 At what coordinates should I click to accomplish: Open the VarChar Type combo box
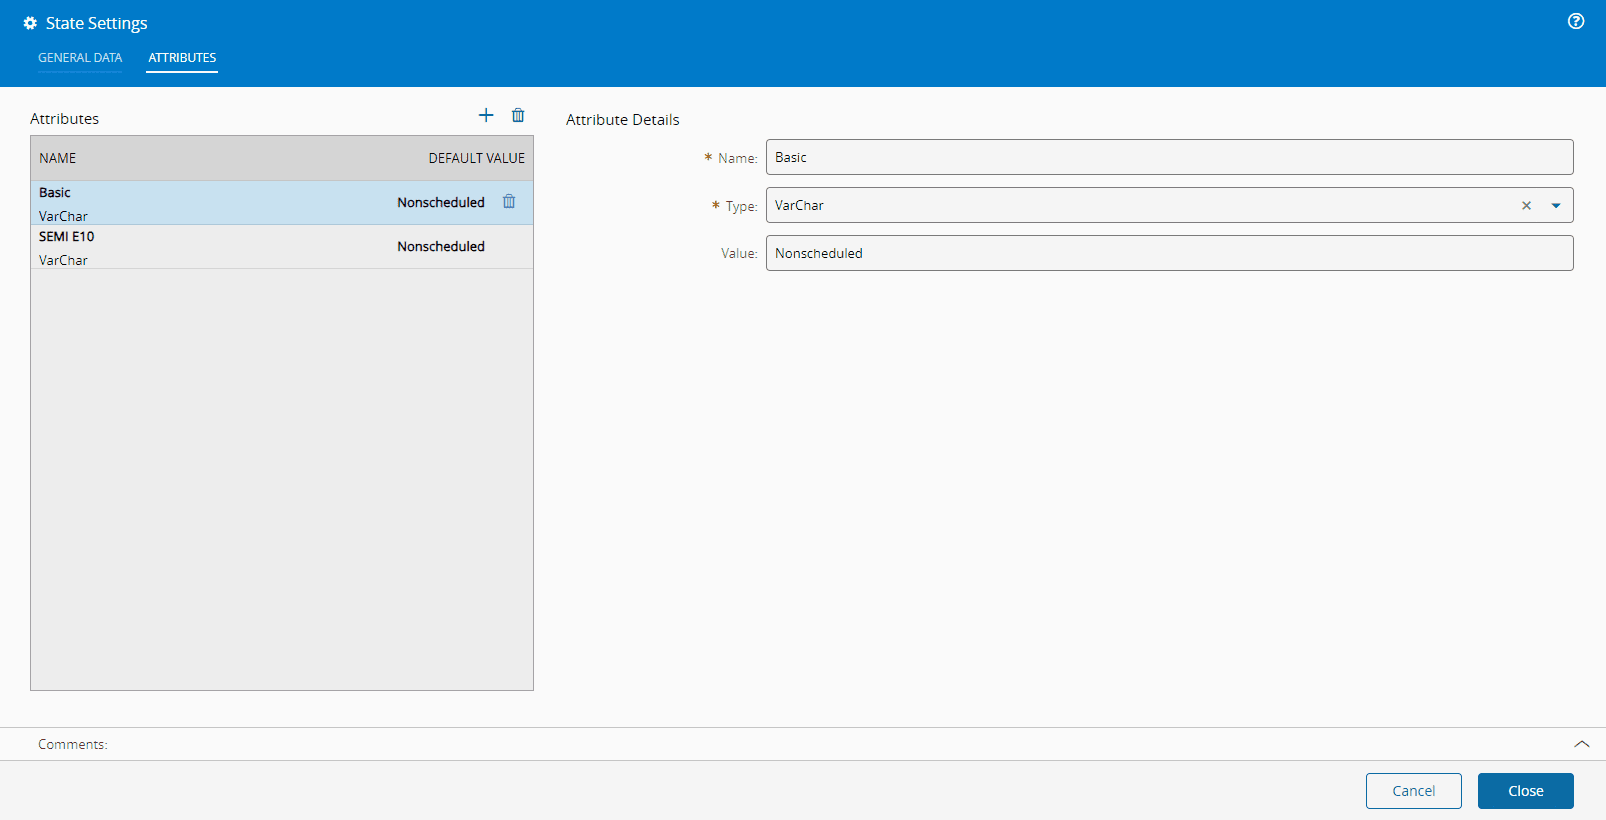1140,206
